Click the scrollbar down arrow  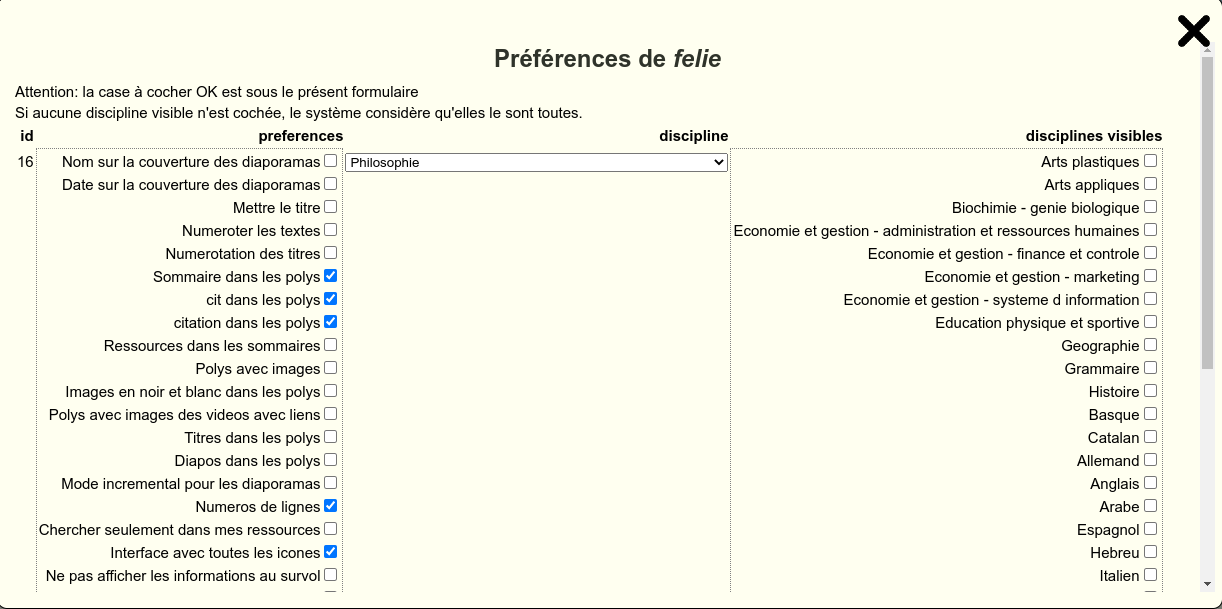click(1207, 583)
